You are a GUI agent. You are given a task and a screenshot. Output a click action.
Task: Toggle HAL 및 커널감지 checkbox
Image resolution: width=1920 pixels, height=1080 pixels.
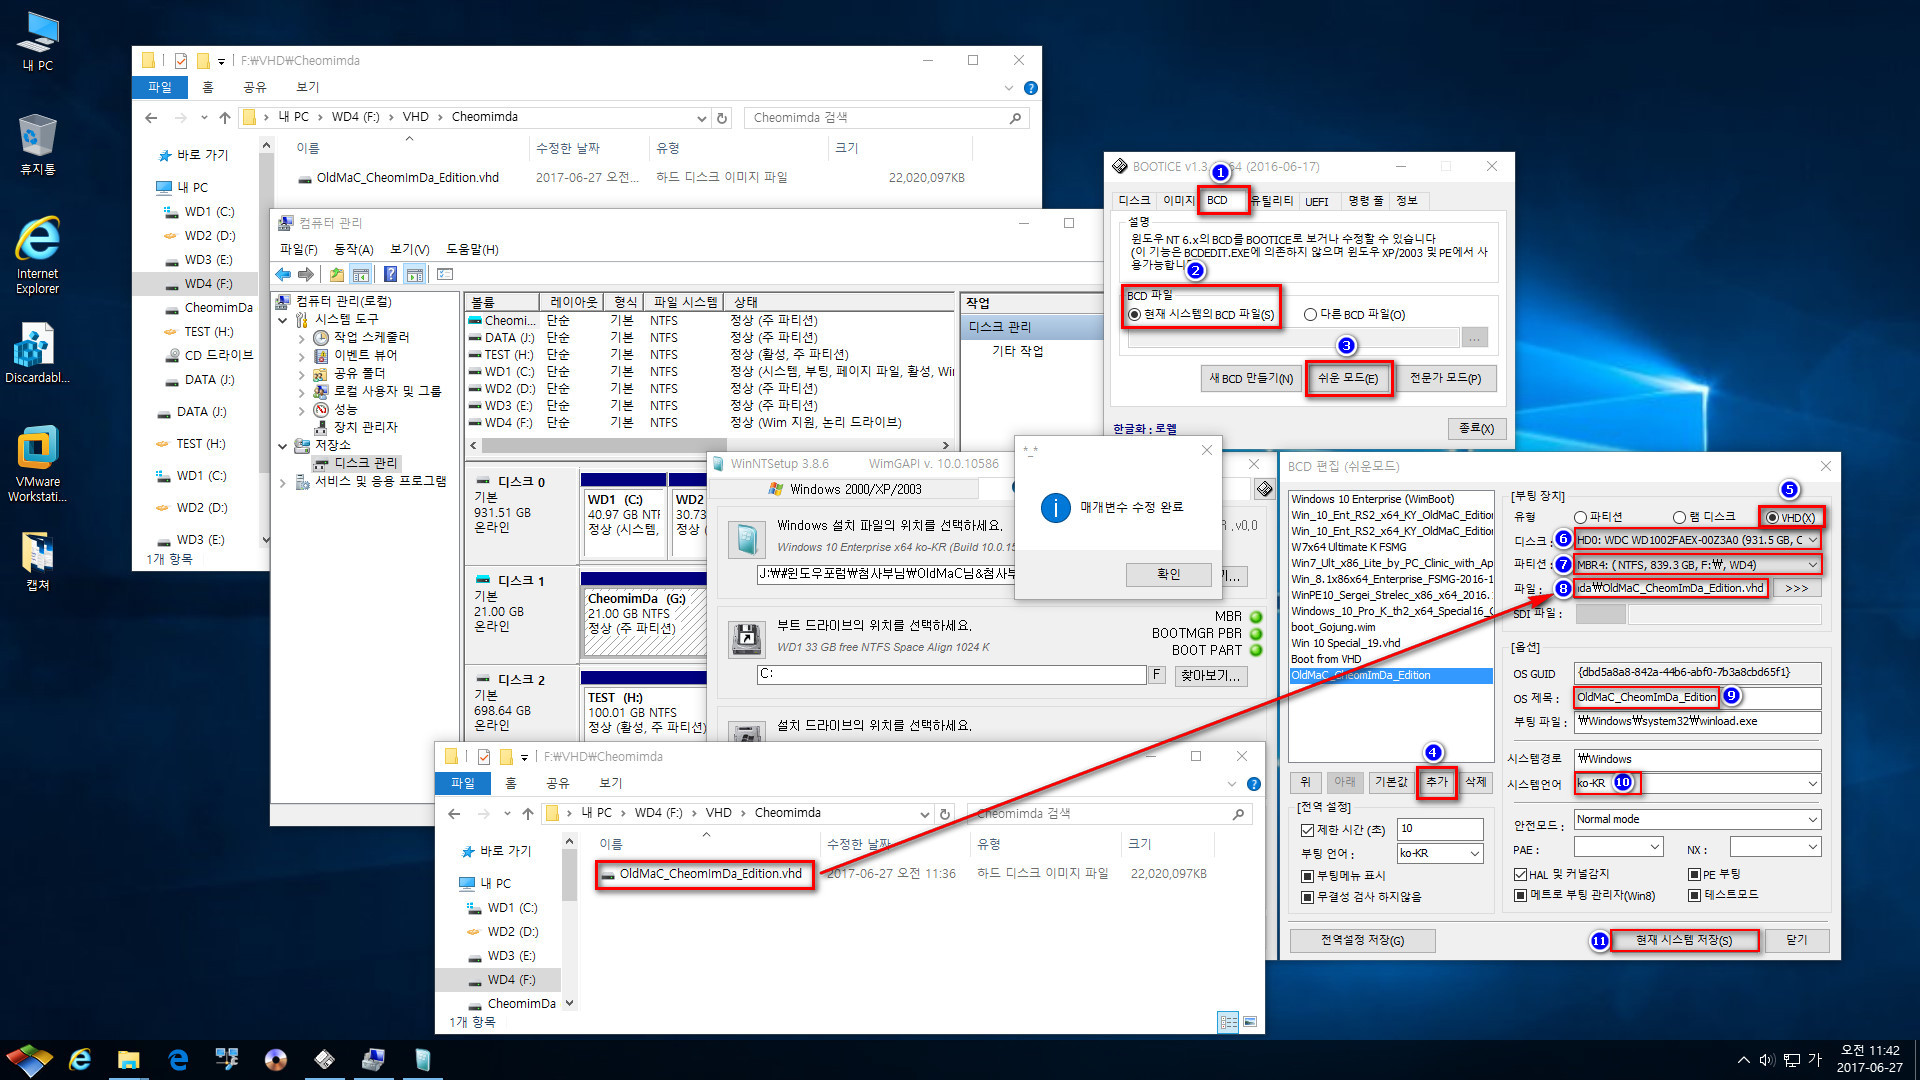(1520, 875)
